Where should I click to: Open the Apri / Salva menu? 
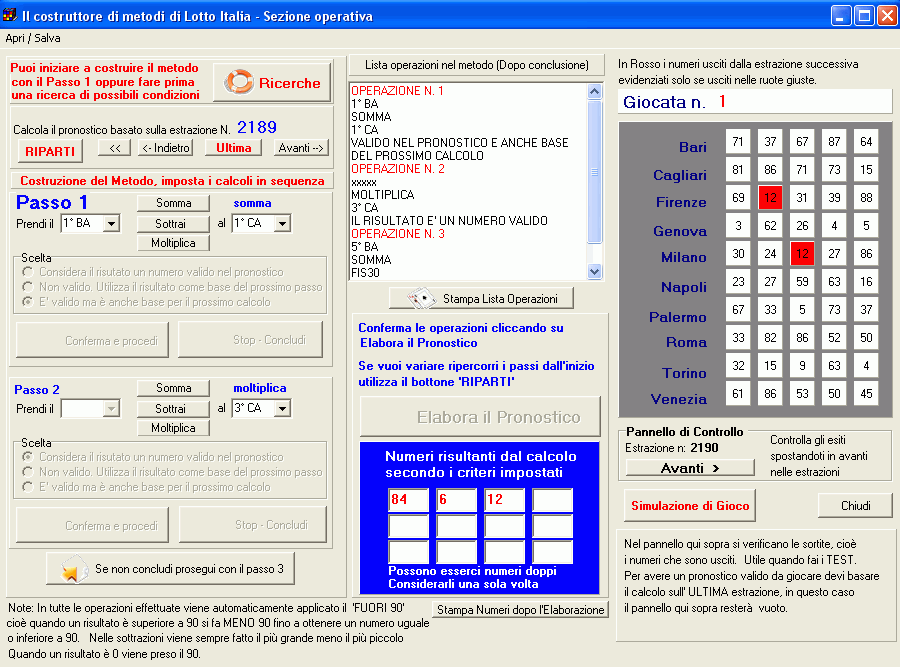click(33, 38)
